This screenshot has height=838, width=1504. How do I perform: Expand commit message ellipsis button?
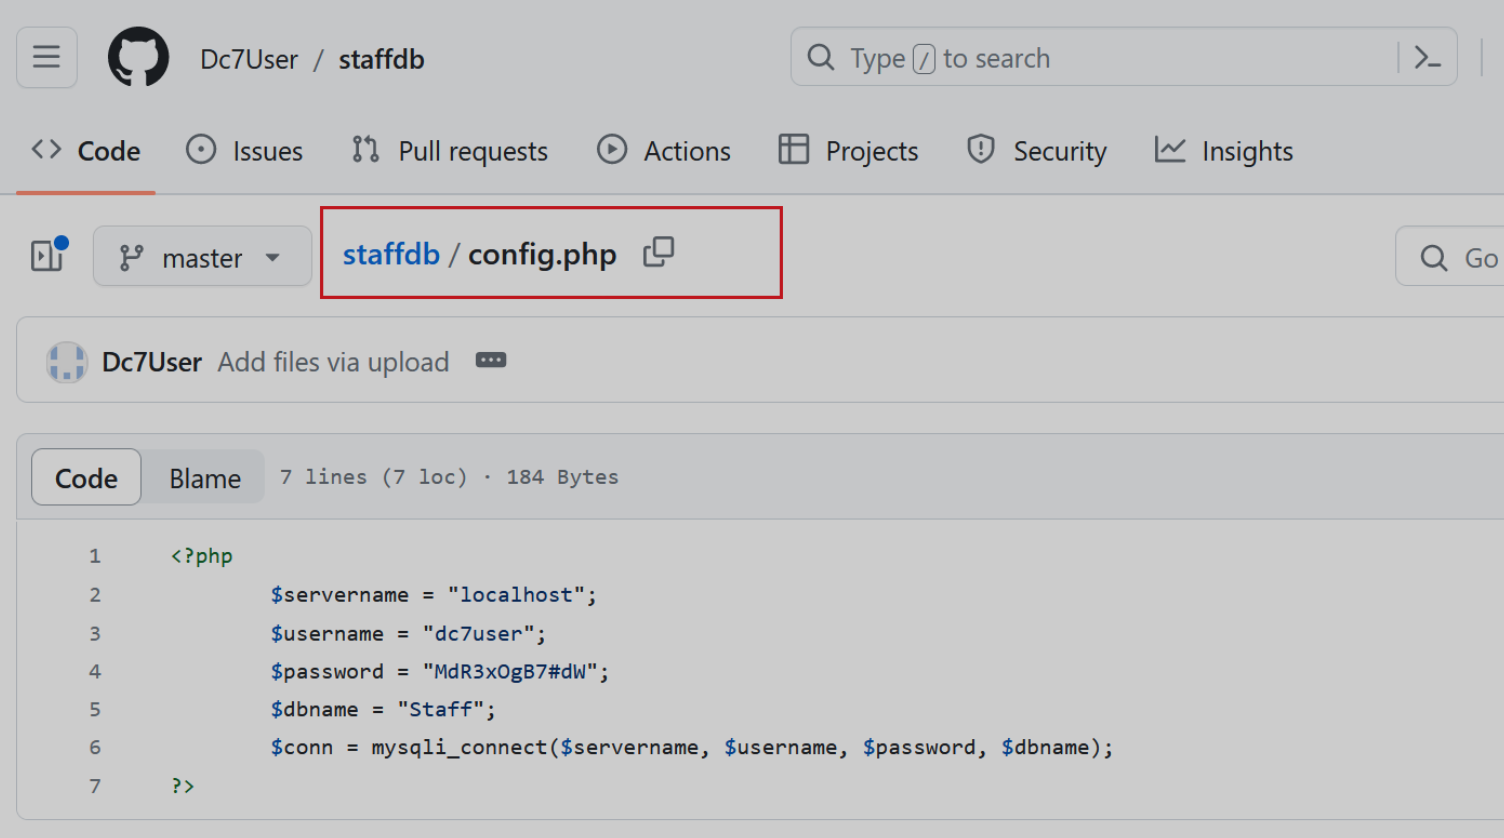pos(490,361)
